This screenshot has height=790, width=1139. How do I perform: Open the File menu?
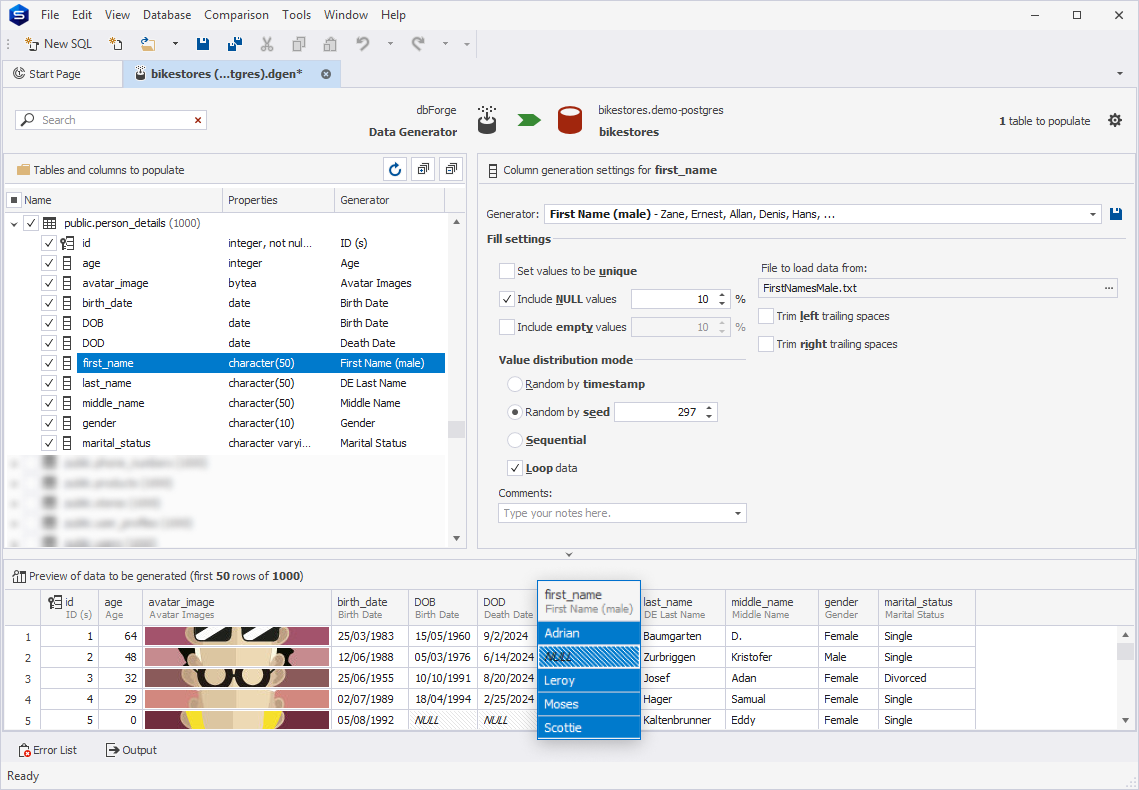coord(50,15)
